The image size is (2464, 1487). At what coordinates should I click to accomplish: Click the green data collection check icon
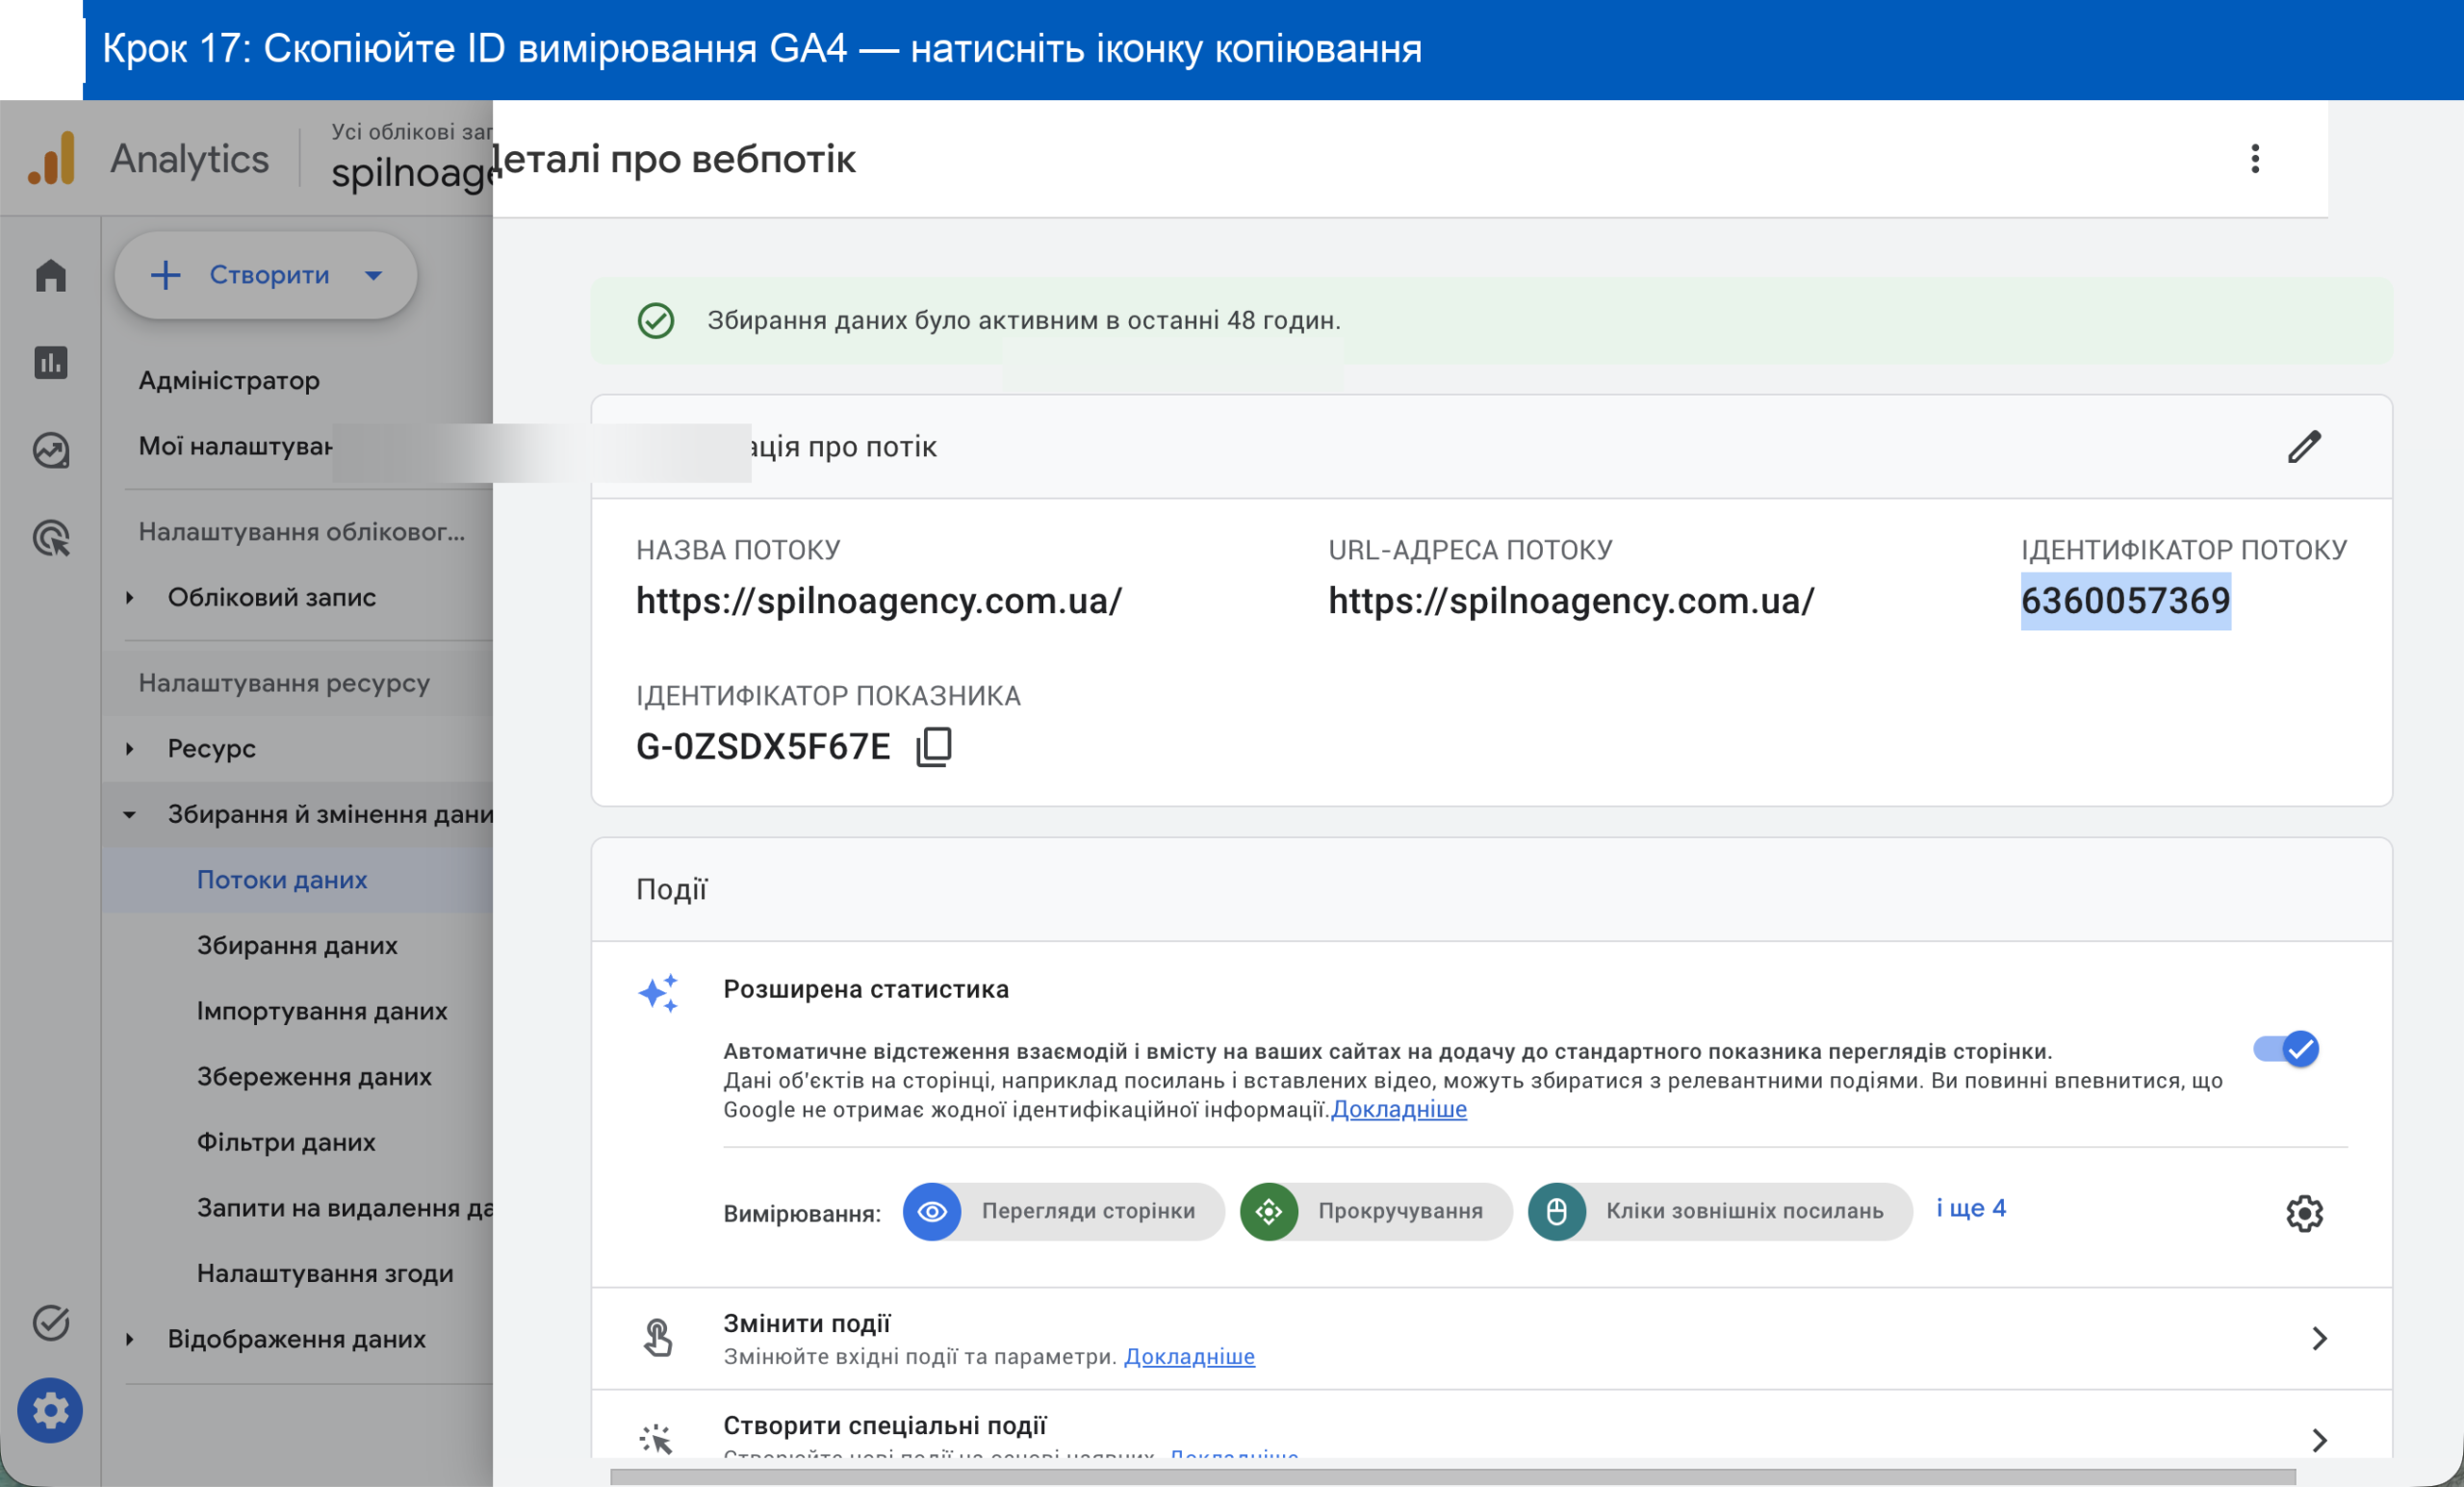(x=656, y=321)
